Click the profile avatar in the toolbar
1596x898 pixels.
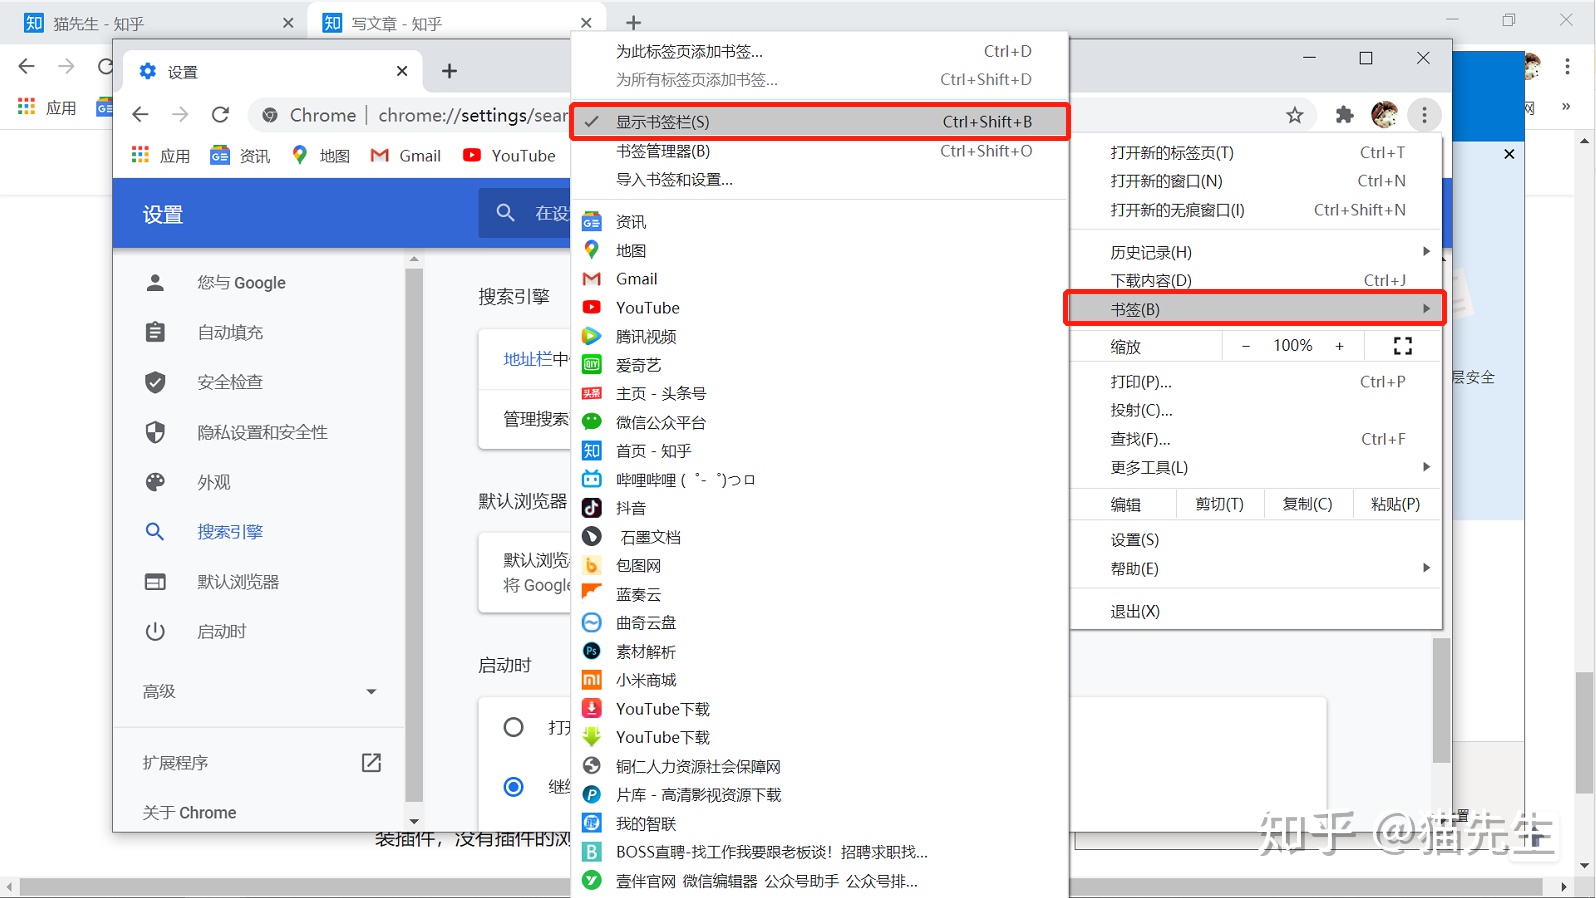click(1384, 115)
